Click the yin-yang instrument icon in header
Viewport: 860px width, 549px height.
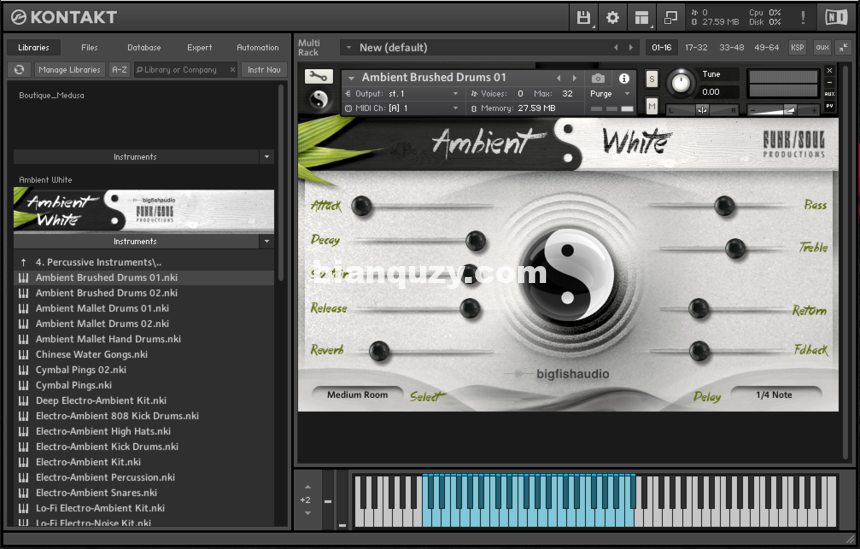[x=319, y=99]
